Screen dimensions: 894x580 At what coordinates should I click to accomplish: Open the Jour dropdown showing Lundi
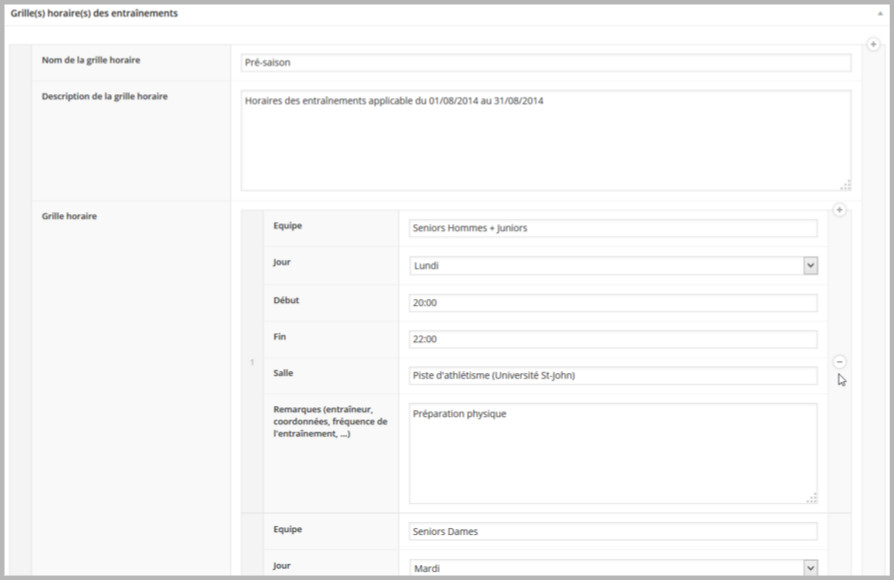(613, 266)
